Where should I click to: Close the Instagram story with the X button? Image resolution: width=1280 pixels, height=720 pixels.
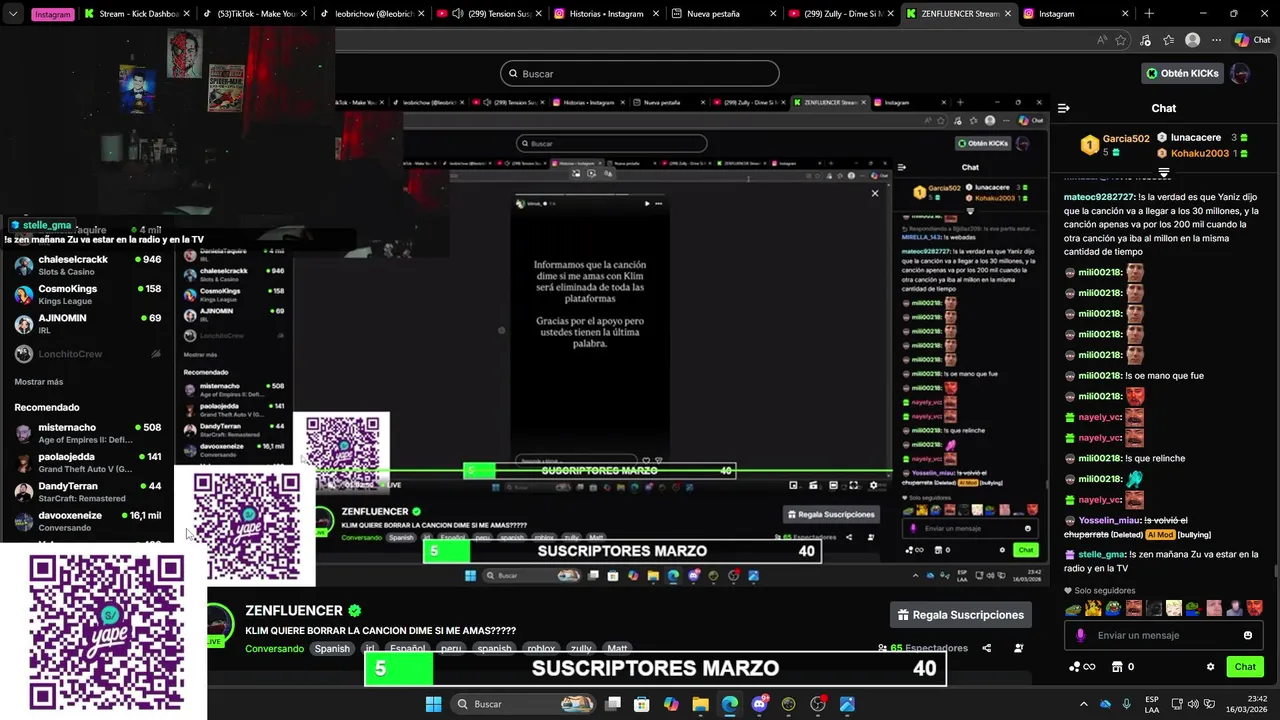875,193
